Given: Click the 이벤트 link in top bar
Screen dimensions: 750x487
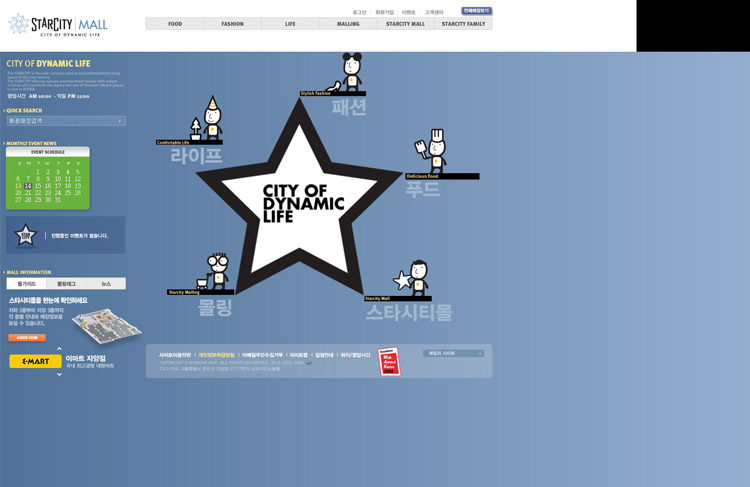Looking at the screenshot, I should (408, 12).
